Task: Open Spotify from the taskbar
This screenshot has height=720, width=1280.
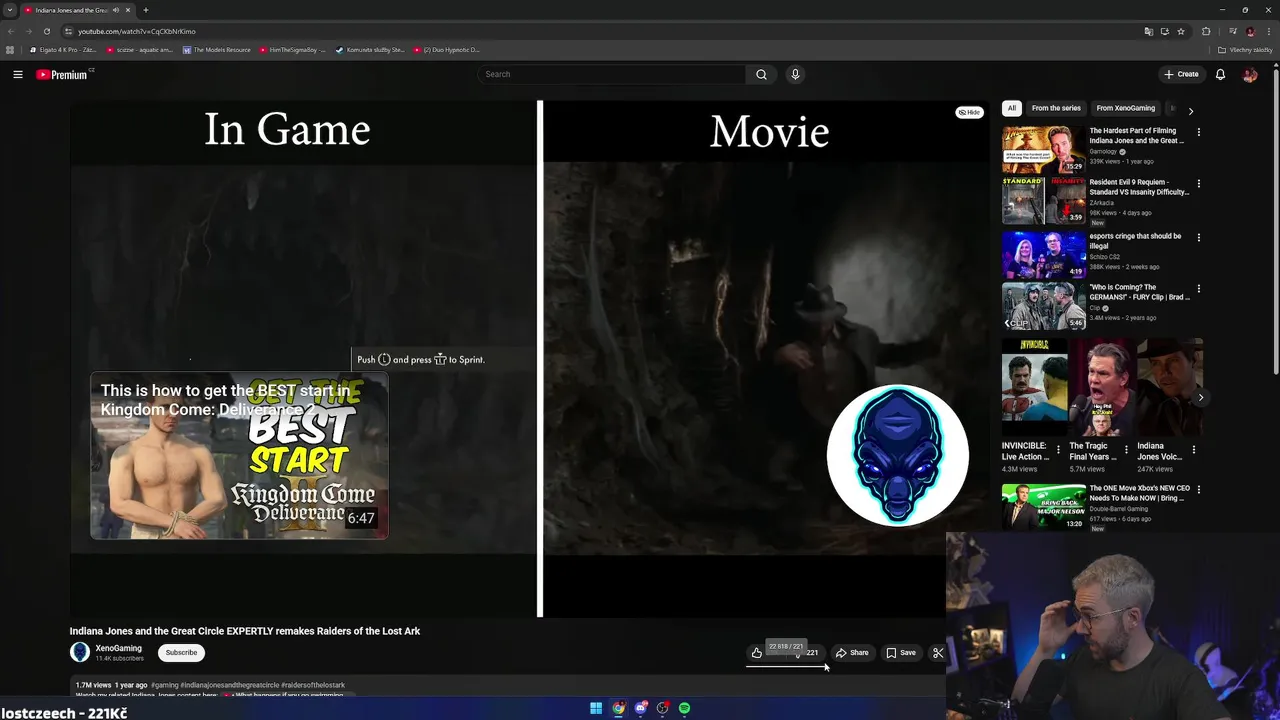Action: [x=684, y=708]
